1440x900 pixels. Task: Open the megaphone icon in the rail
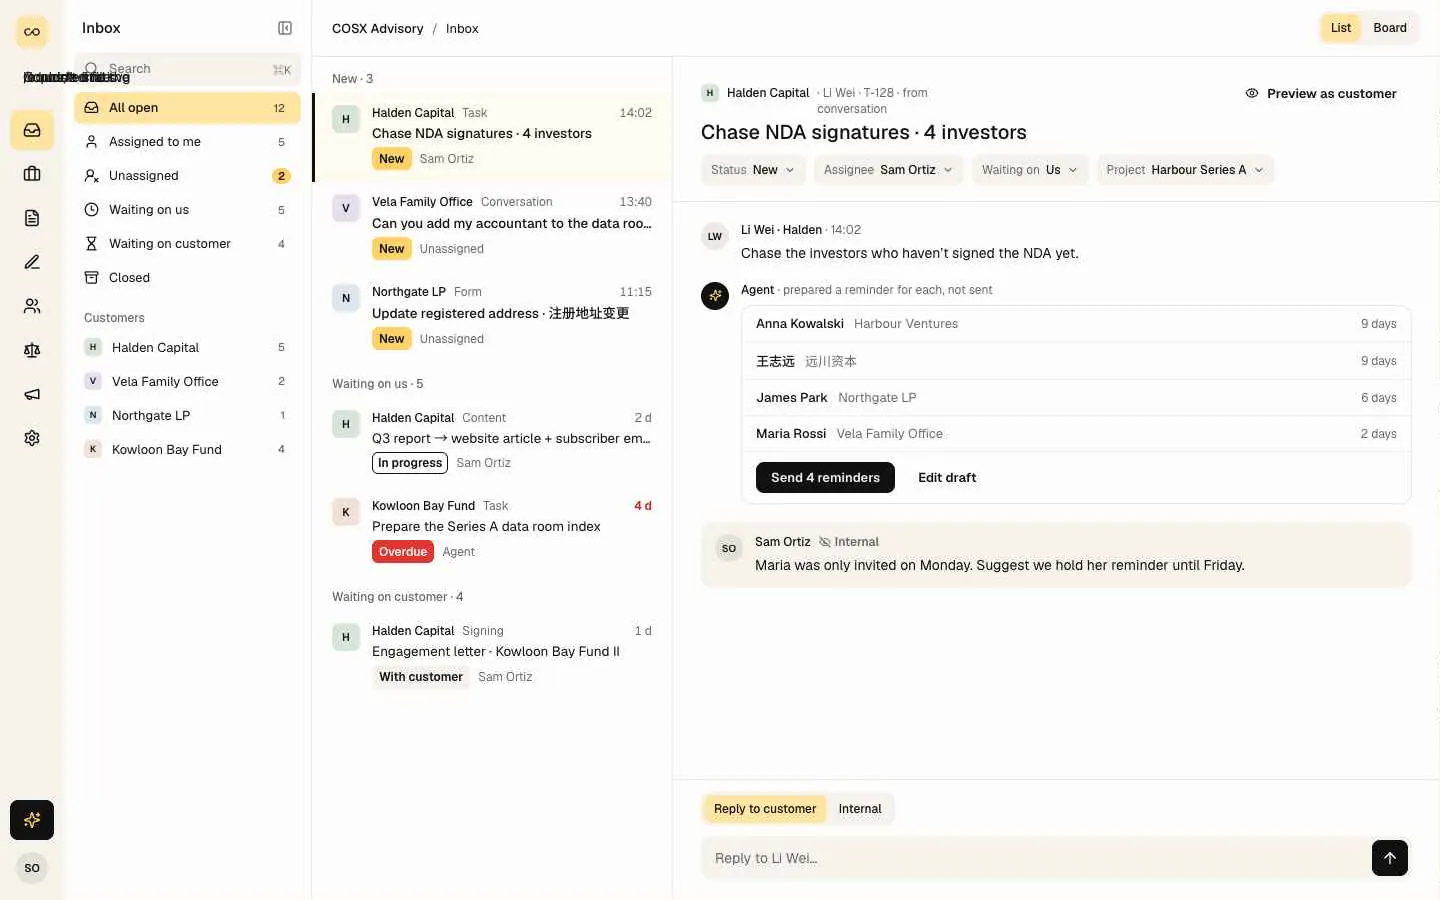32,394
